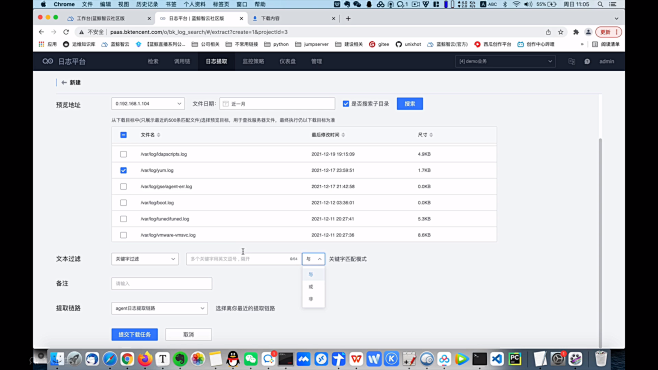Open the 关键字过滤 filter type dropdown

(x=145, y=259)
